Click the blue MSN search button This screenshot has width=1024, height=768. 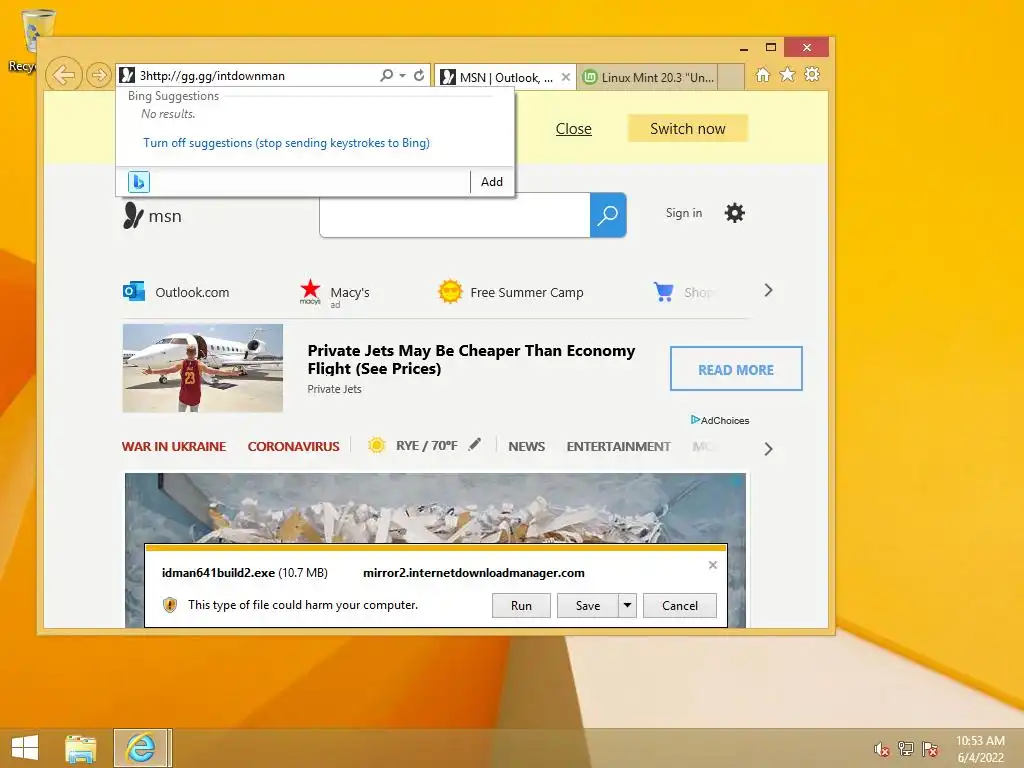608,215
